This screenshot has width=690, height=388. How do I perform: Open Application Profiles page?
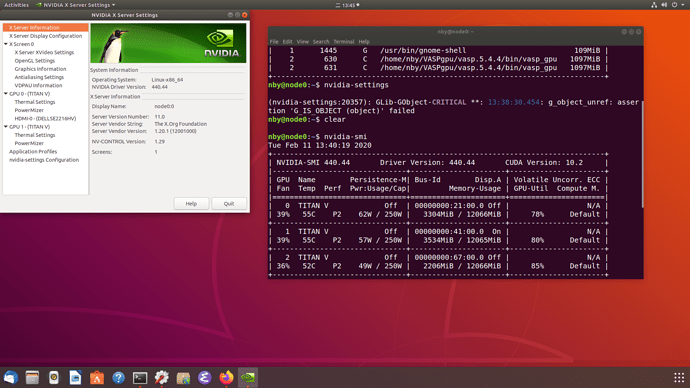click(x=33, y=151)
